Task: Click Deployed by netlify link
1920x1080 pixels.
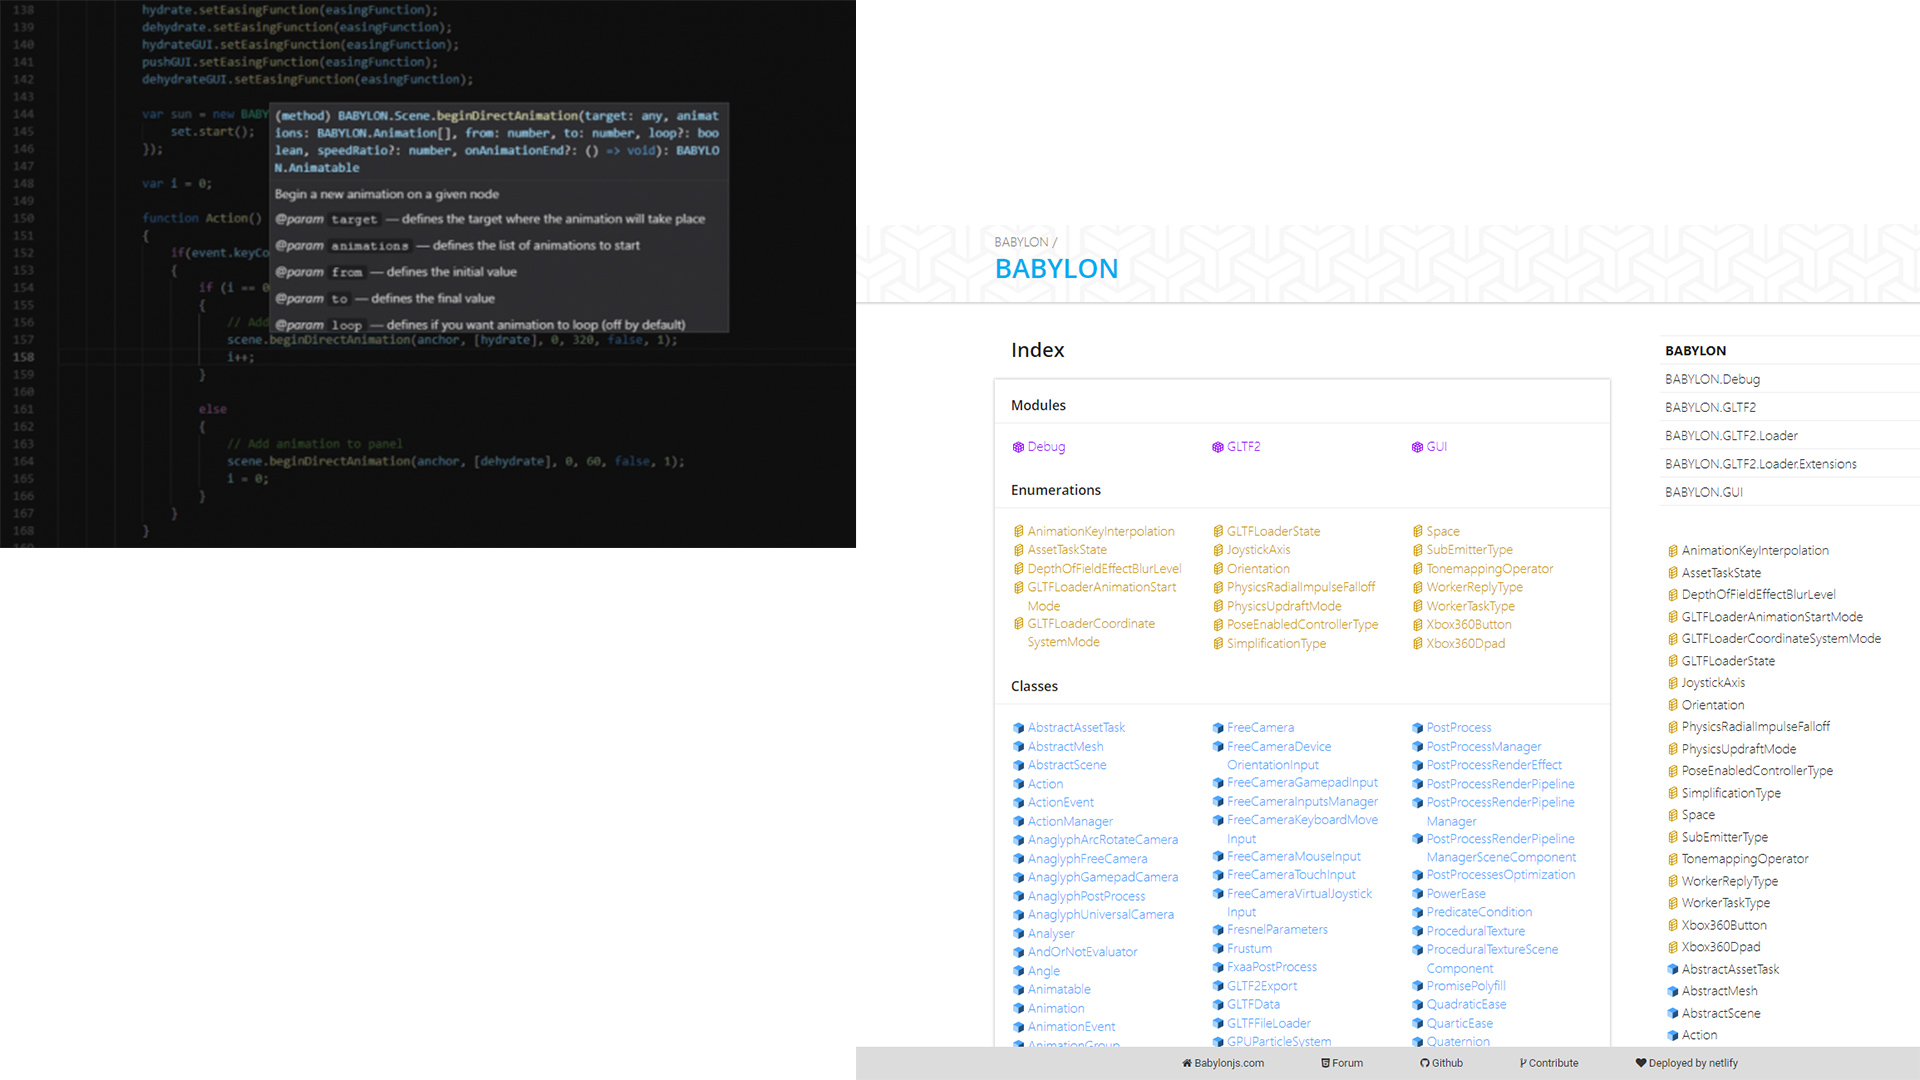Action: (x=1686, y=1063)
